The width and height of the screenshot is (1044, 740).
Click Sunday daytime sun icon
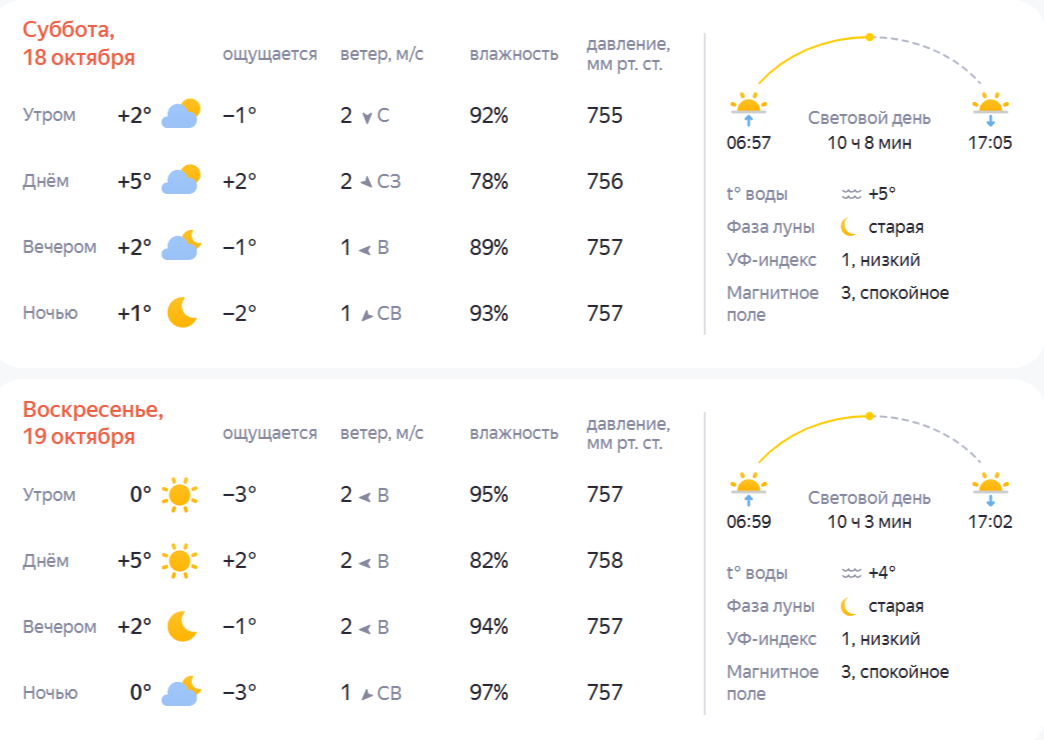(180, 560)
